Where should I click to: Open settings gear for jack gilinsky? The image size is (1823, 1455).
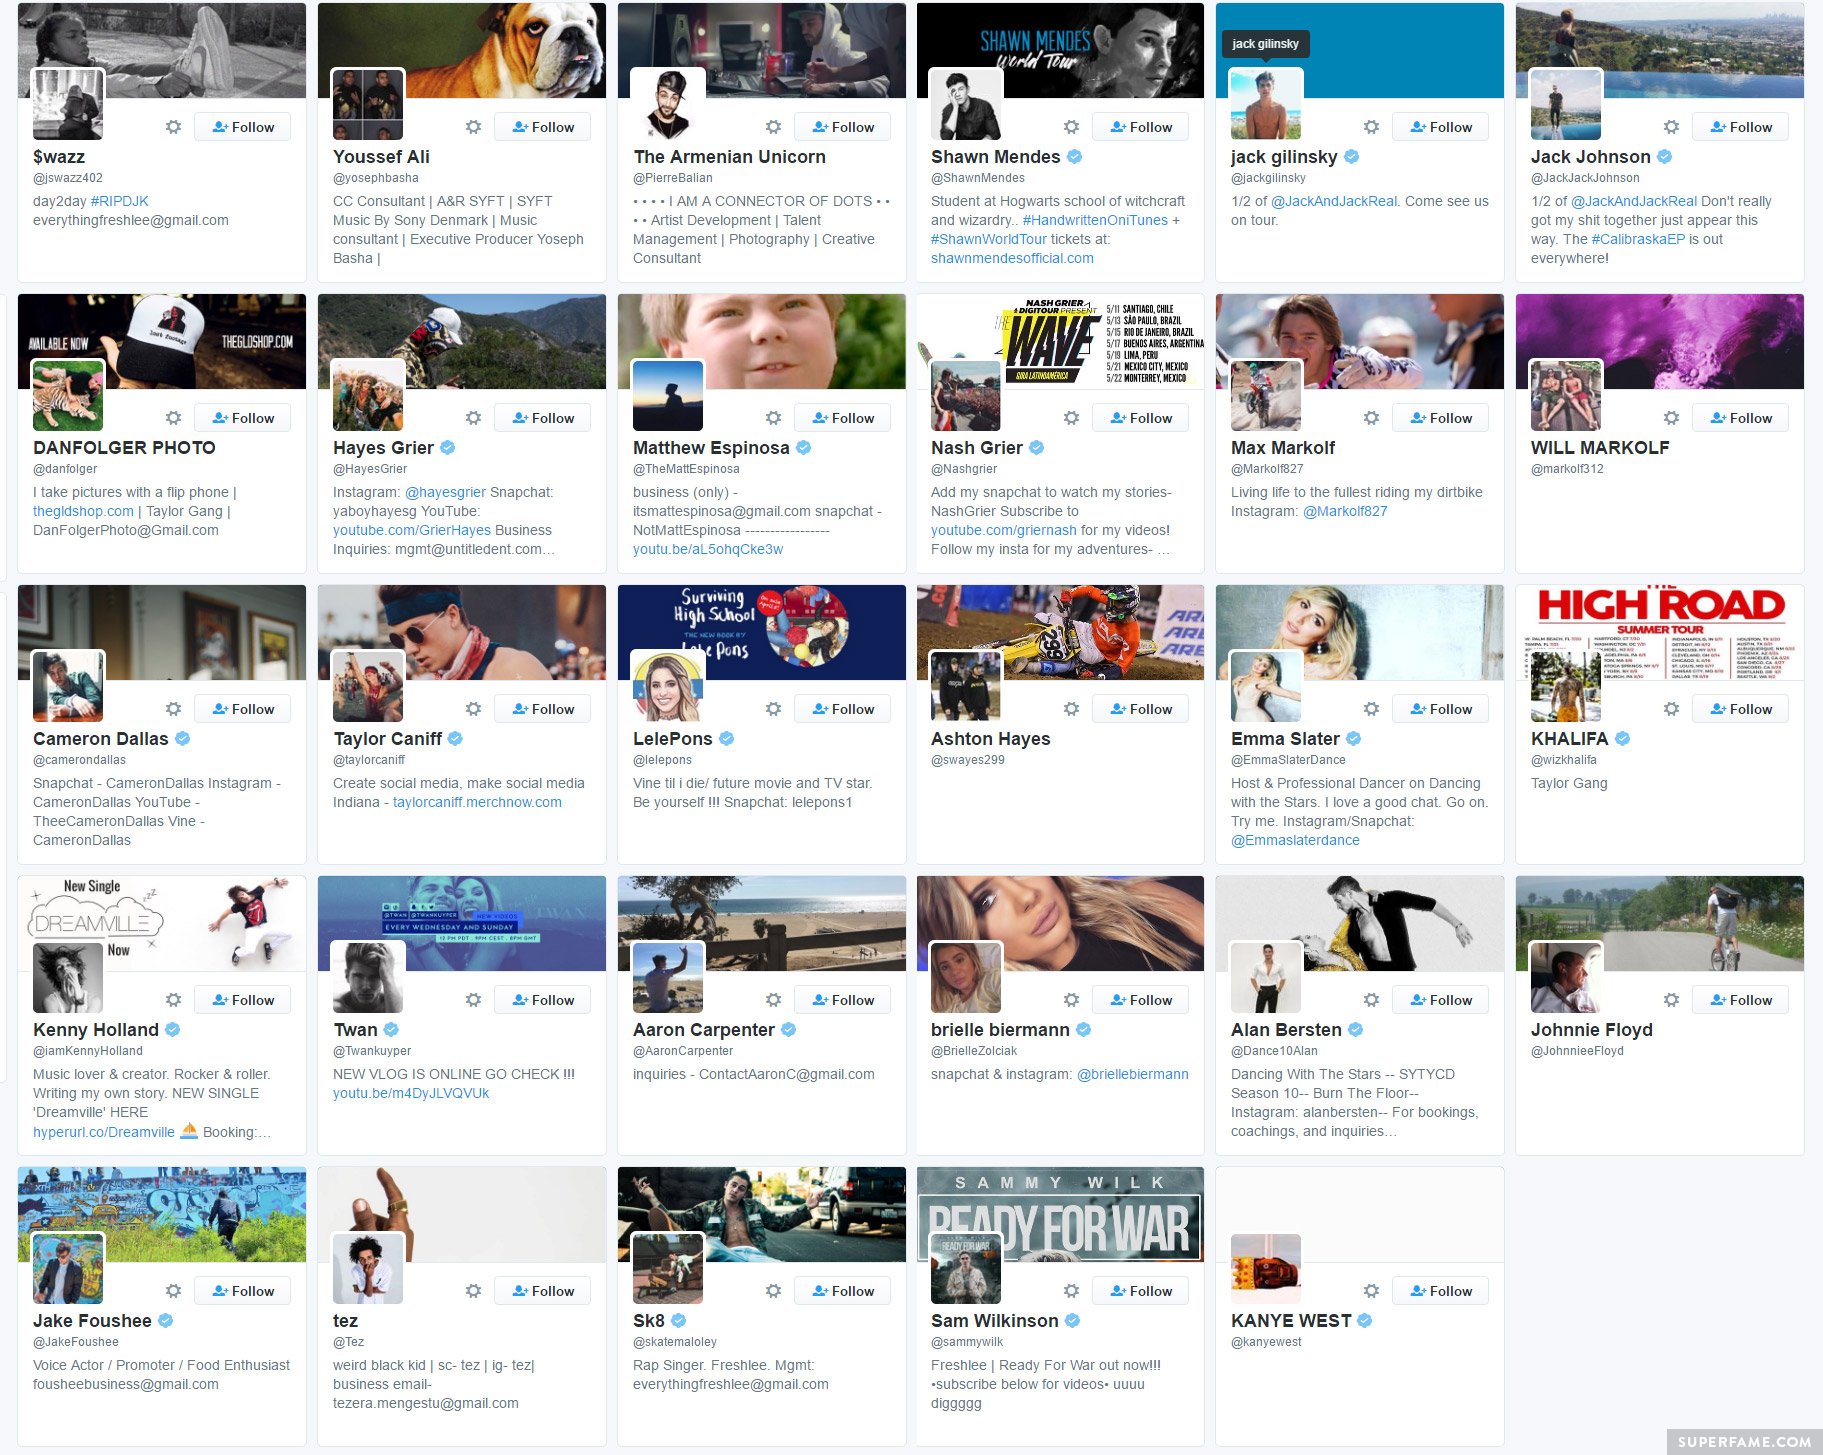tap(1371, 127)
